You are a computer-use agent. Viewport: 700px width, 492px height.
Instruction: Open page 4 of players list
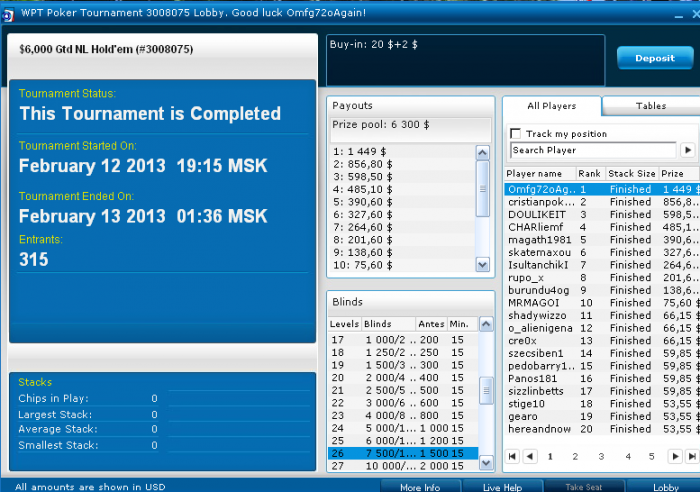click(x=628, y=456)
